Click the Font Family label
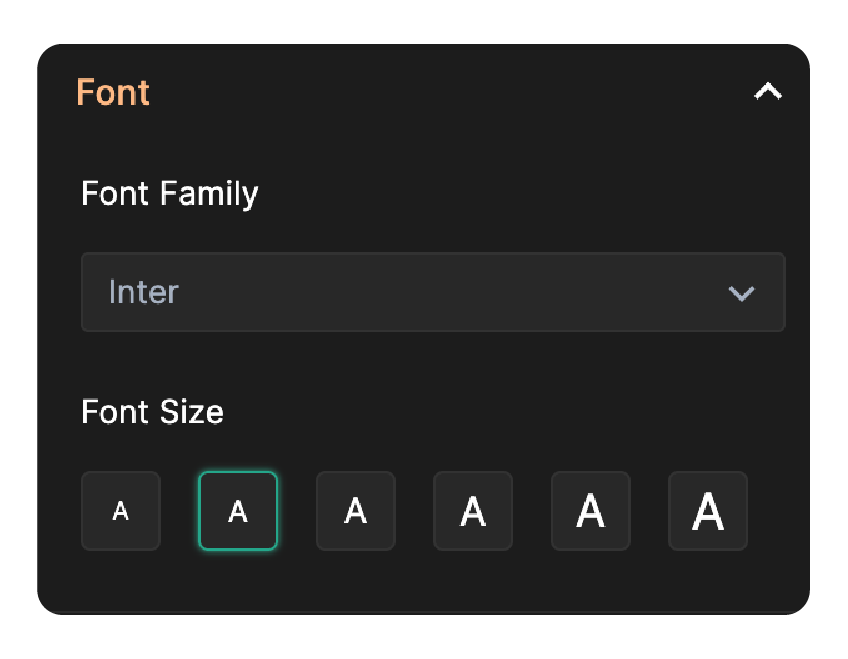Viewport: 848px width, 659px height. [x=169, y=194]
